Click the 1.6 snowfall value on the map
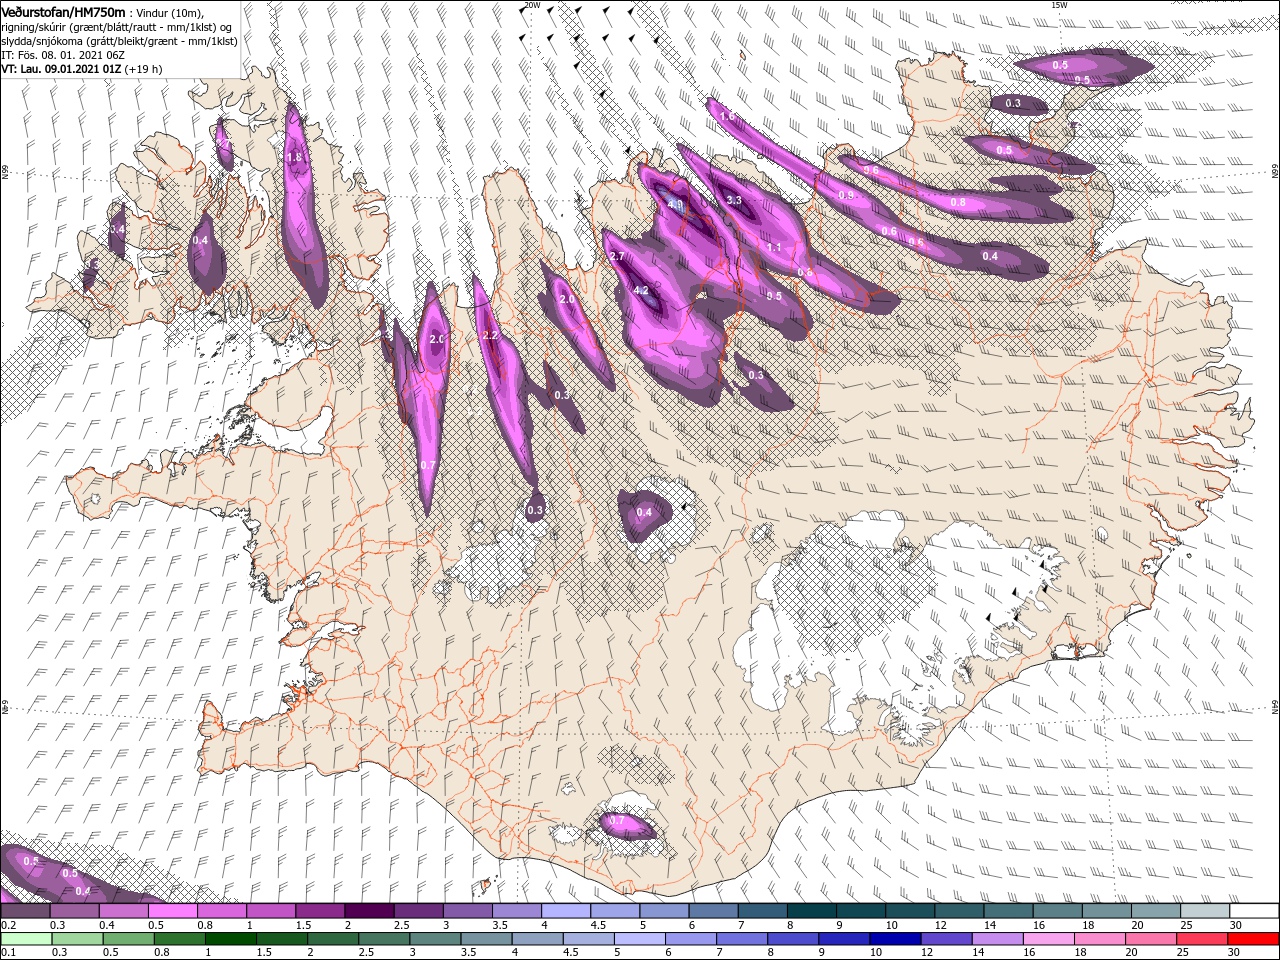Image resolution: width=1280 pixels, height=960 pixels. point(727,117)
